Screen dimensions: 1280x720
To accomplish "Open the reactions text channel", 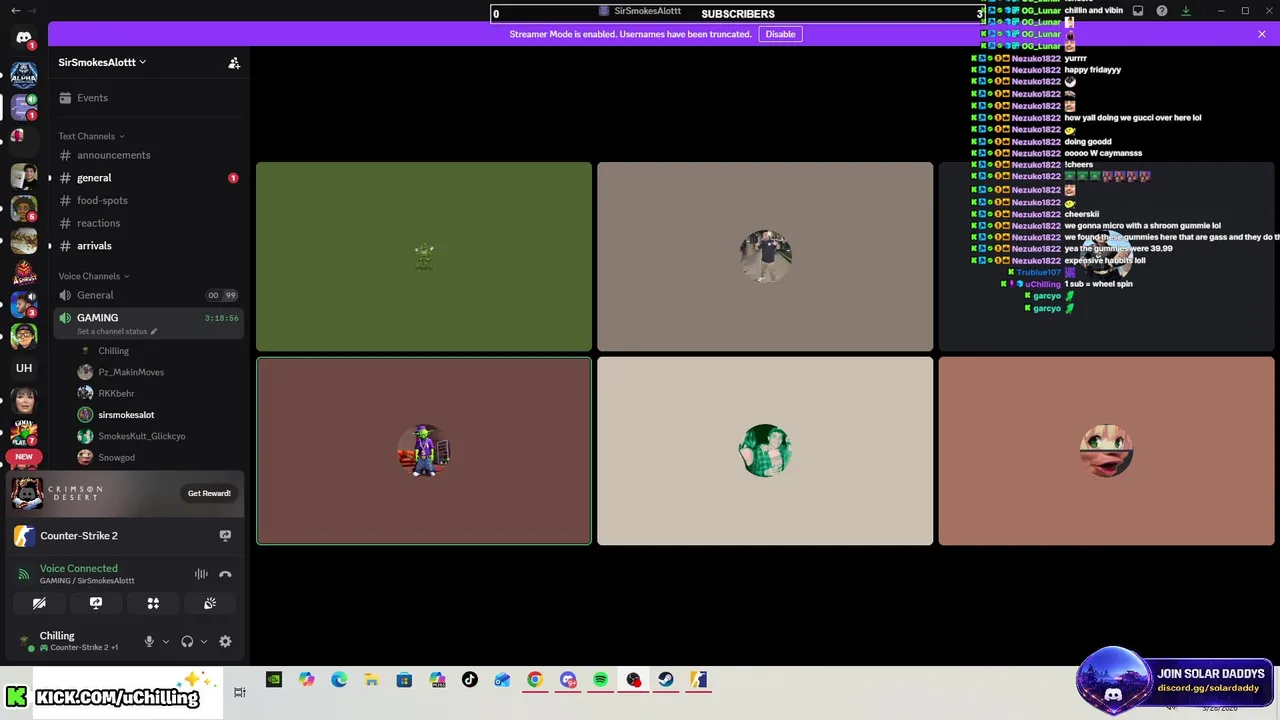I will click(148, 223).
